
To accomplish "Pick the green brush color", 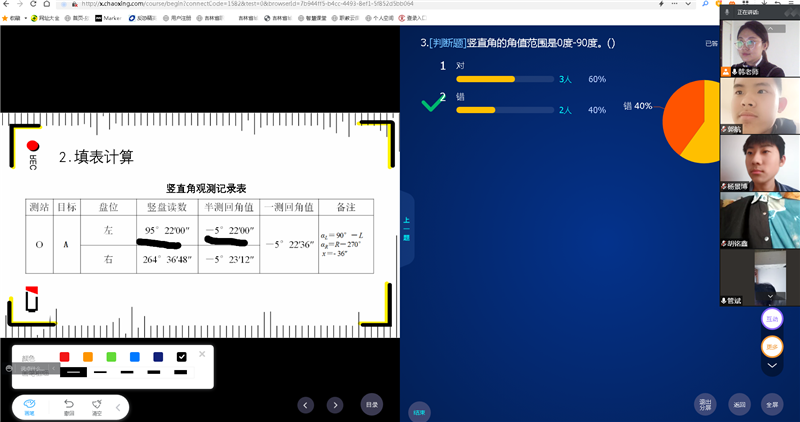I will [x=111, y=357].
